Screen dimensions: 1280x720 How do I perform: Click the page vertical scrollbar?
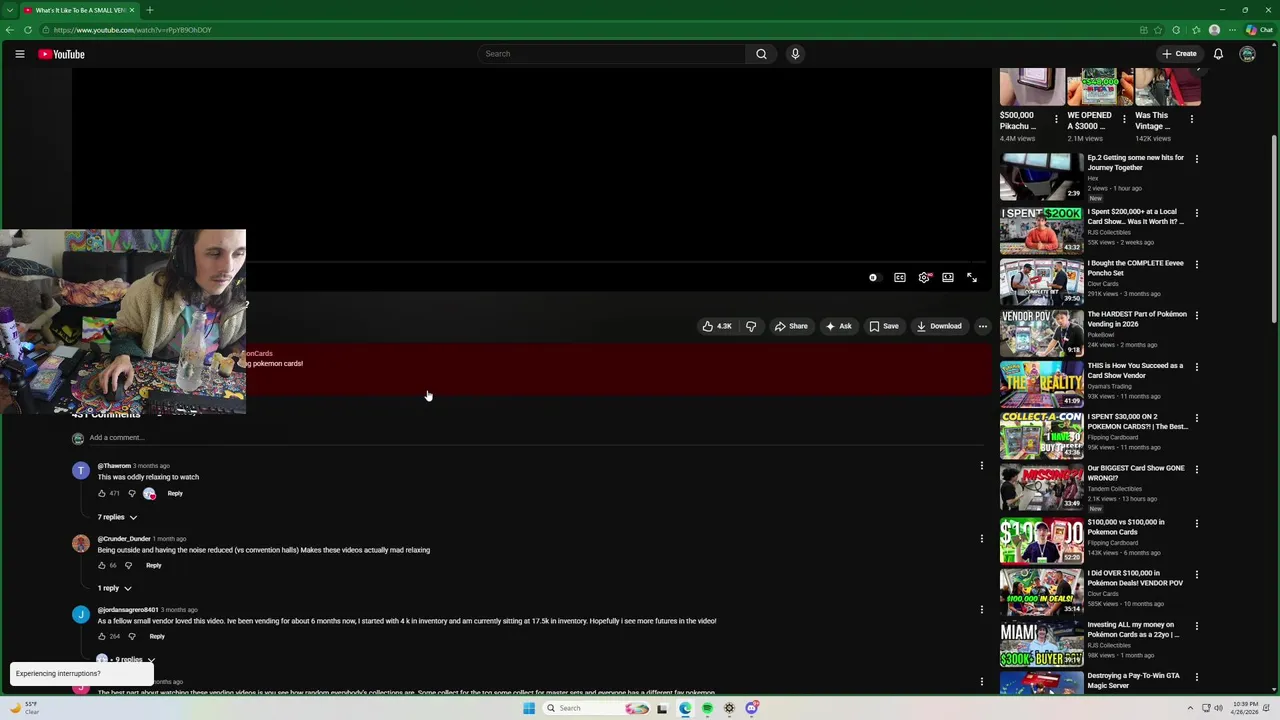(1274, 230)
